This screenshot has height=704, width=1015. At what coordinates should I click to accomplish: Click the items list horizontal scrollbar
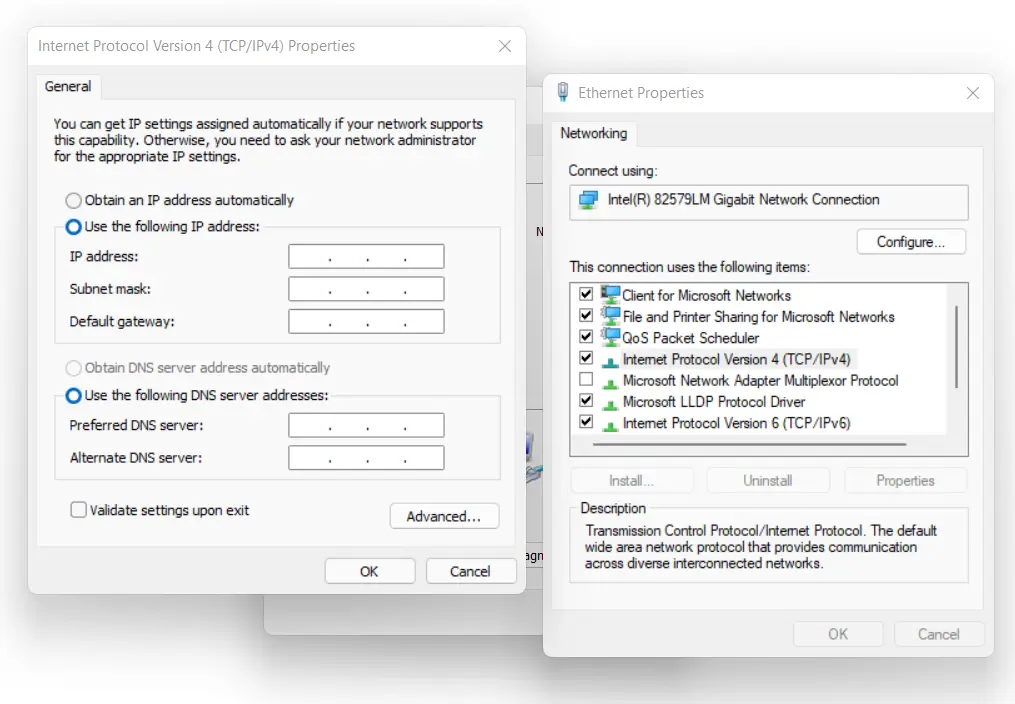[750, 445]
